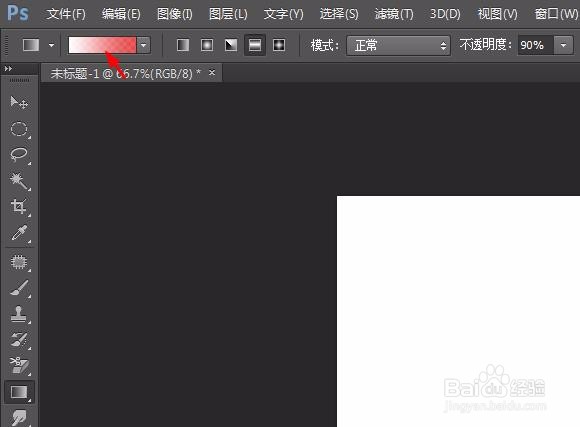Open the 模式 blend mode dropdown
Image resolution: width=580 pixels, height=427 pixels.
click(398, 46)
